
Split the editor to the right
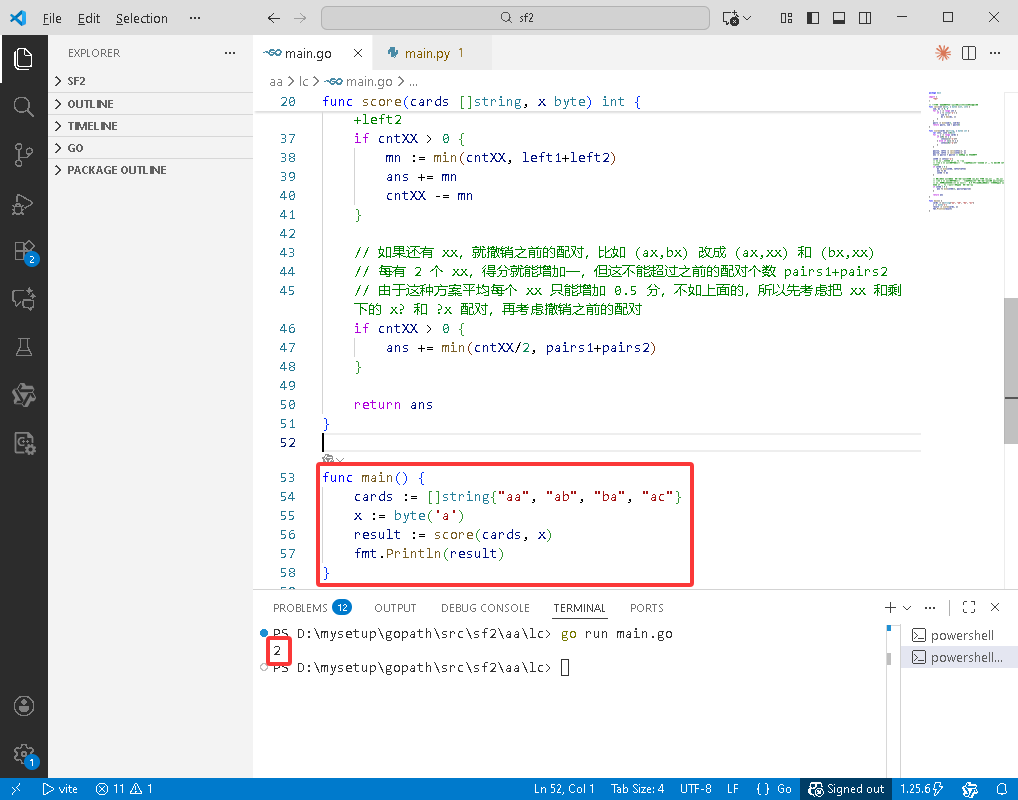coord(969,53)
